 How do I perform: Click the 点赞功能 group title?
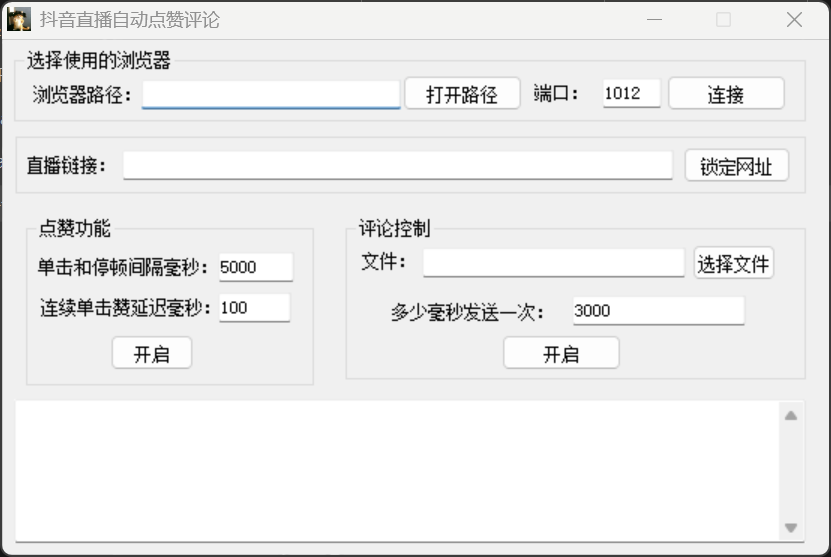point(75,228)
